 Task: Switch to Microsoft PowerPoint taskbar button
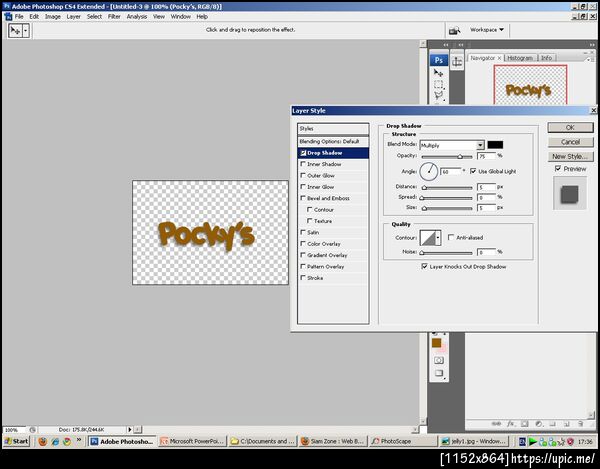[x=193, y=441]
